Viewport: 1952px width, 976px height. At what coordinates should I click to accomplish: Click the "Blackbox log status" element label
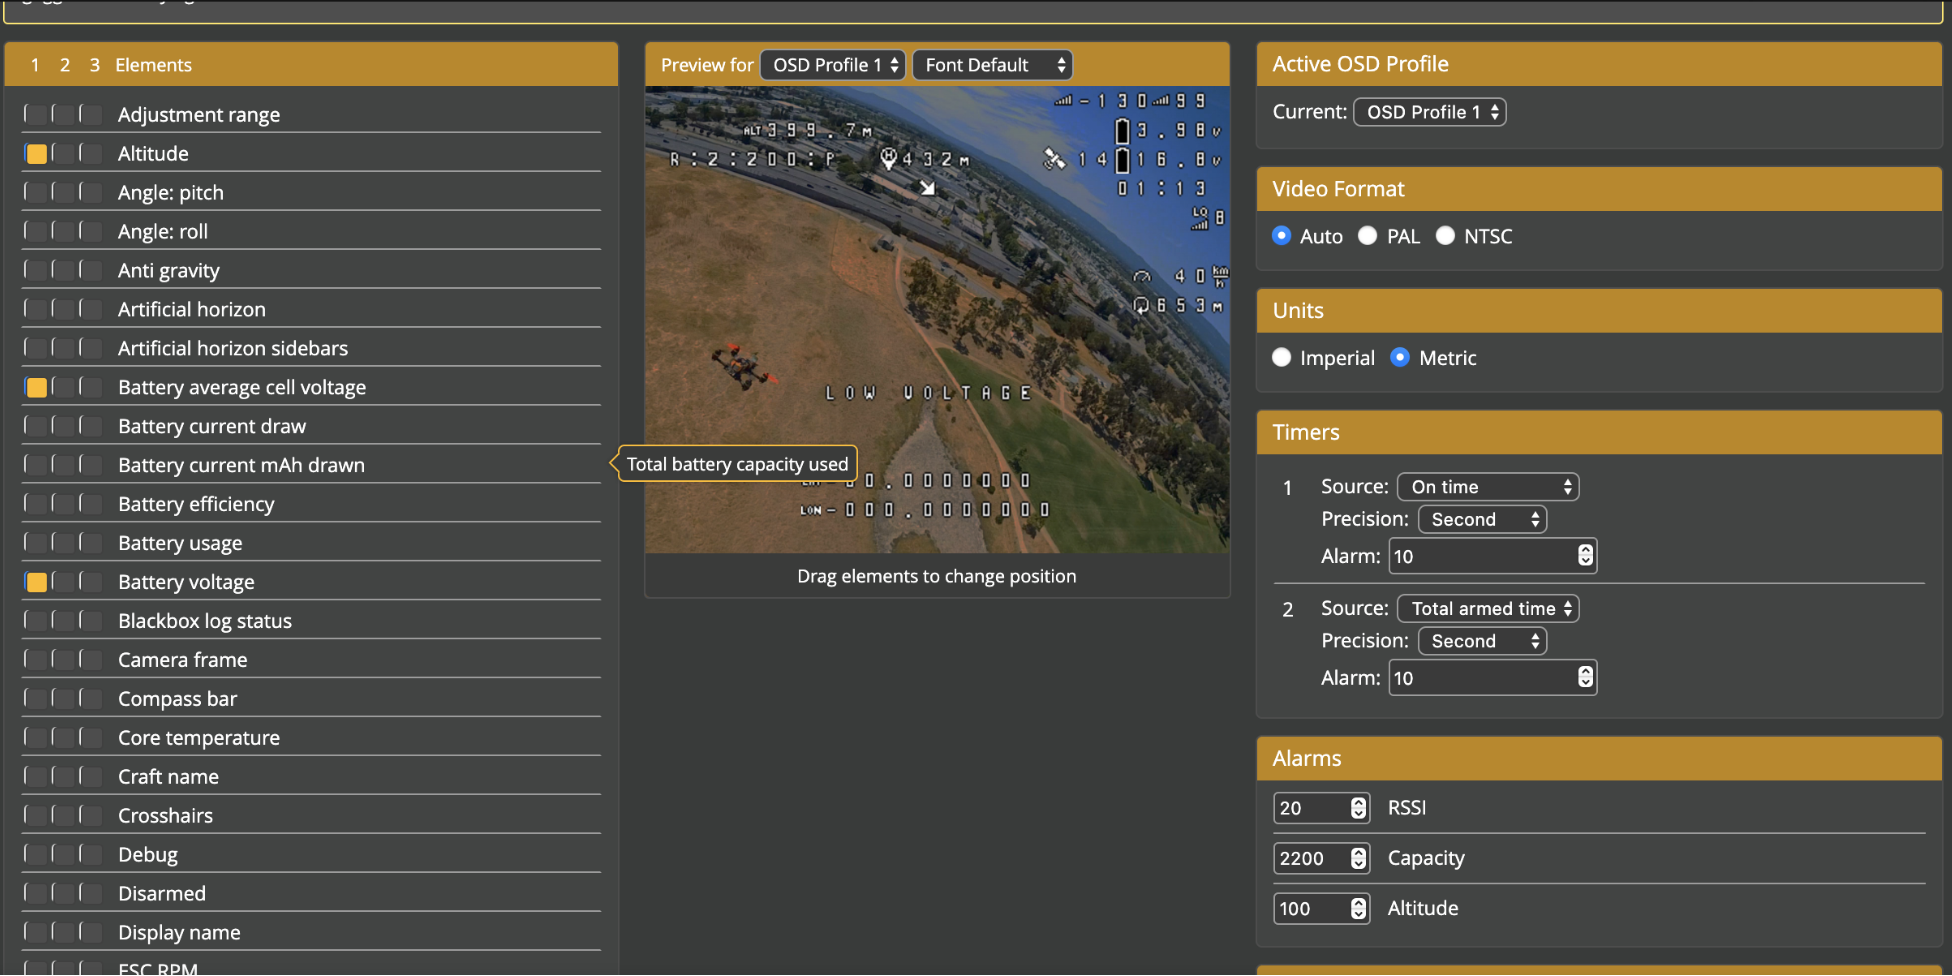205,621
